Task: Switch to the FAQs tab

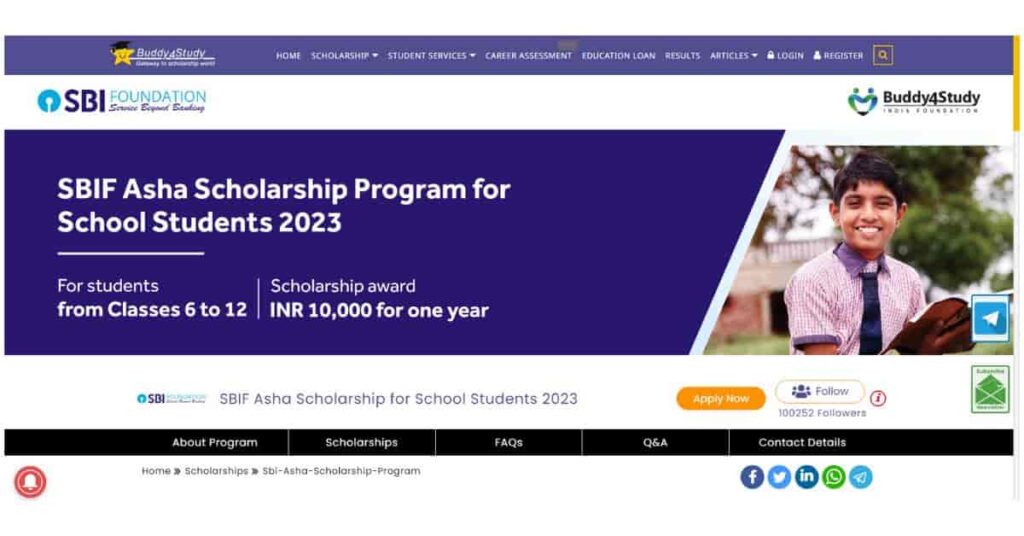Action: (x=509, y=443)
